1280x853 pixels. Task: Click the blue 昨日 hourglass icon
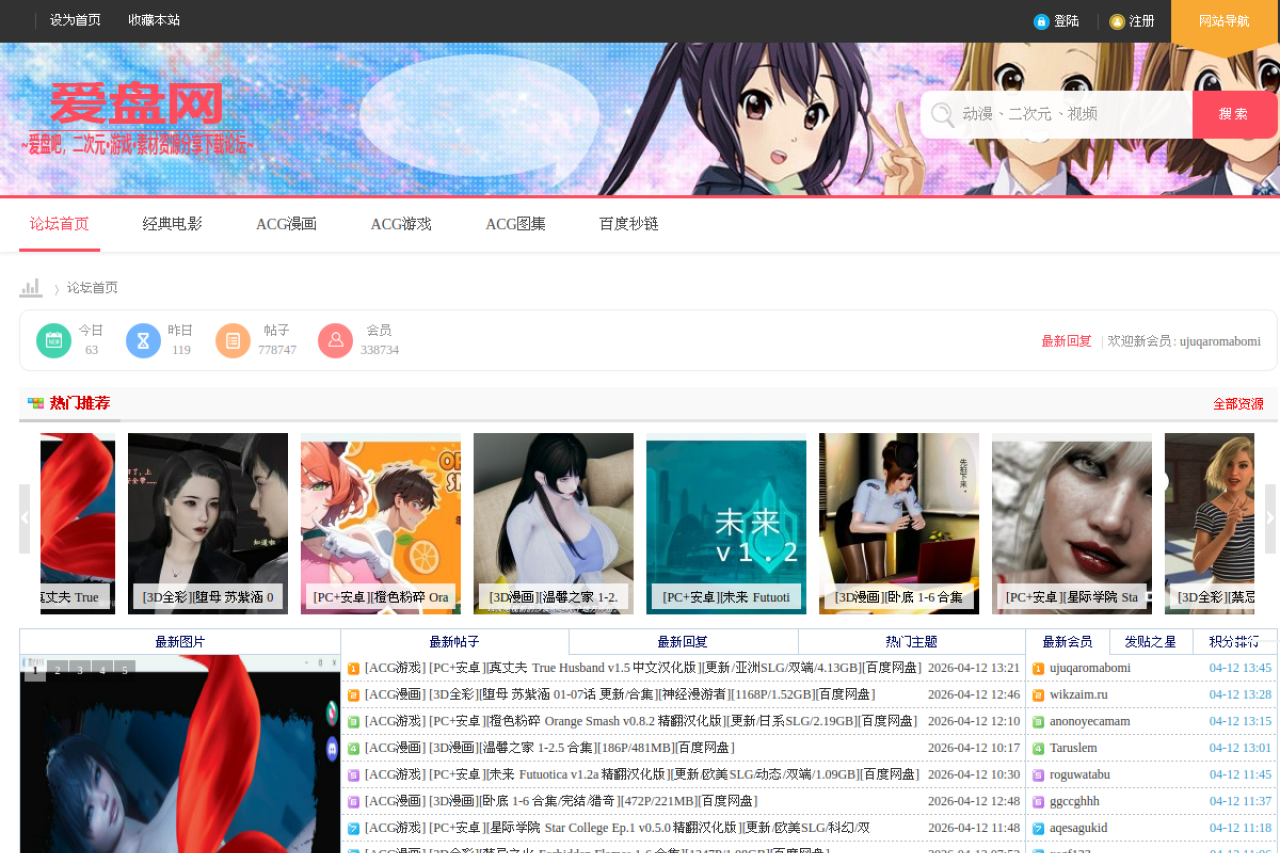(x=144, y=340)
